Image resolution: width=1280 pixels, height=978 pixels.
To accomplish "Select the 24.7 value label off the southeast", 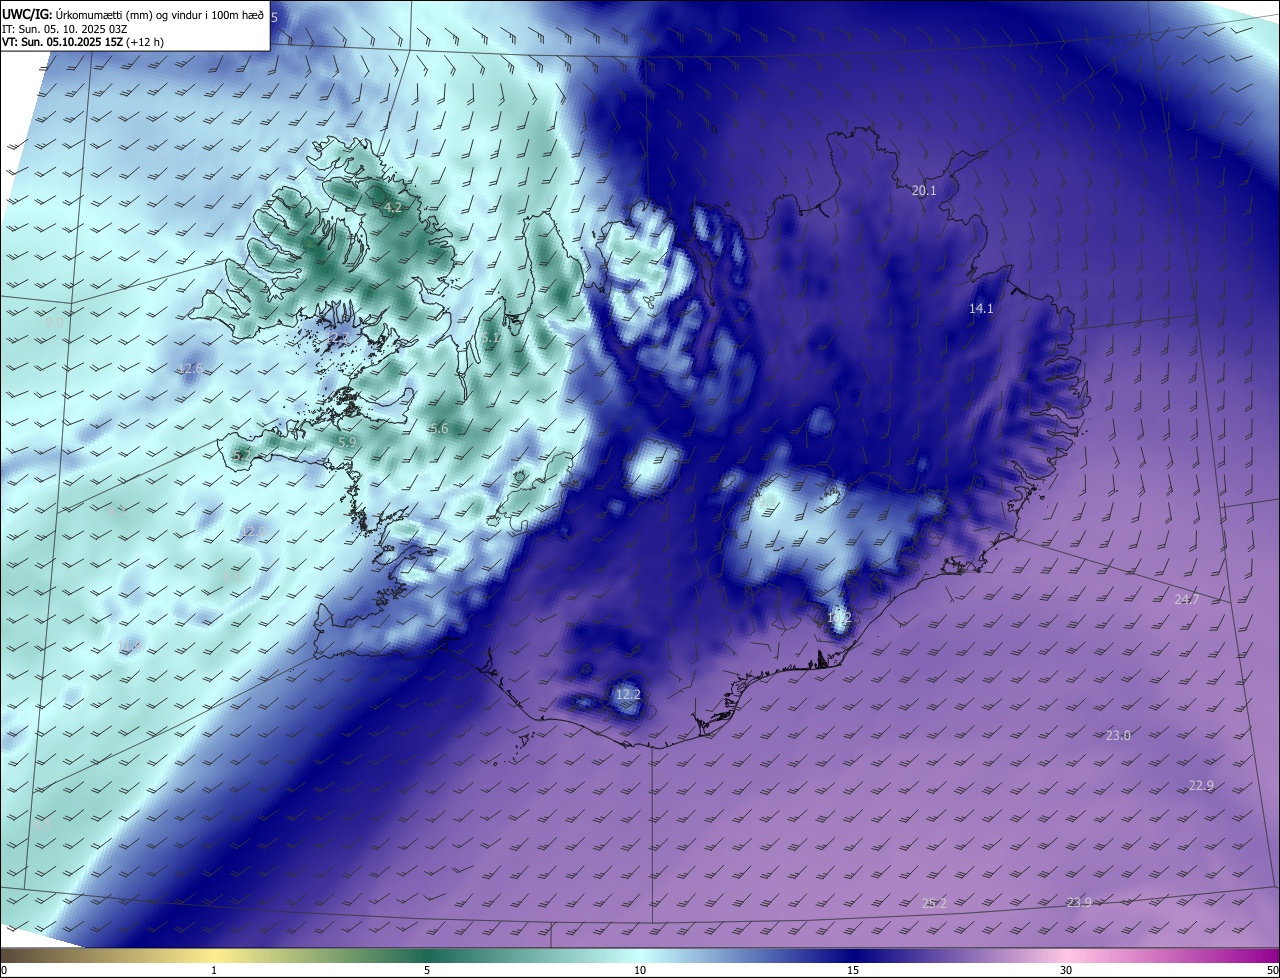I will [1187, 599].
